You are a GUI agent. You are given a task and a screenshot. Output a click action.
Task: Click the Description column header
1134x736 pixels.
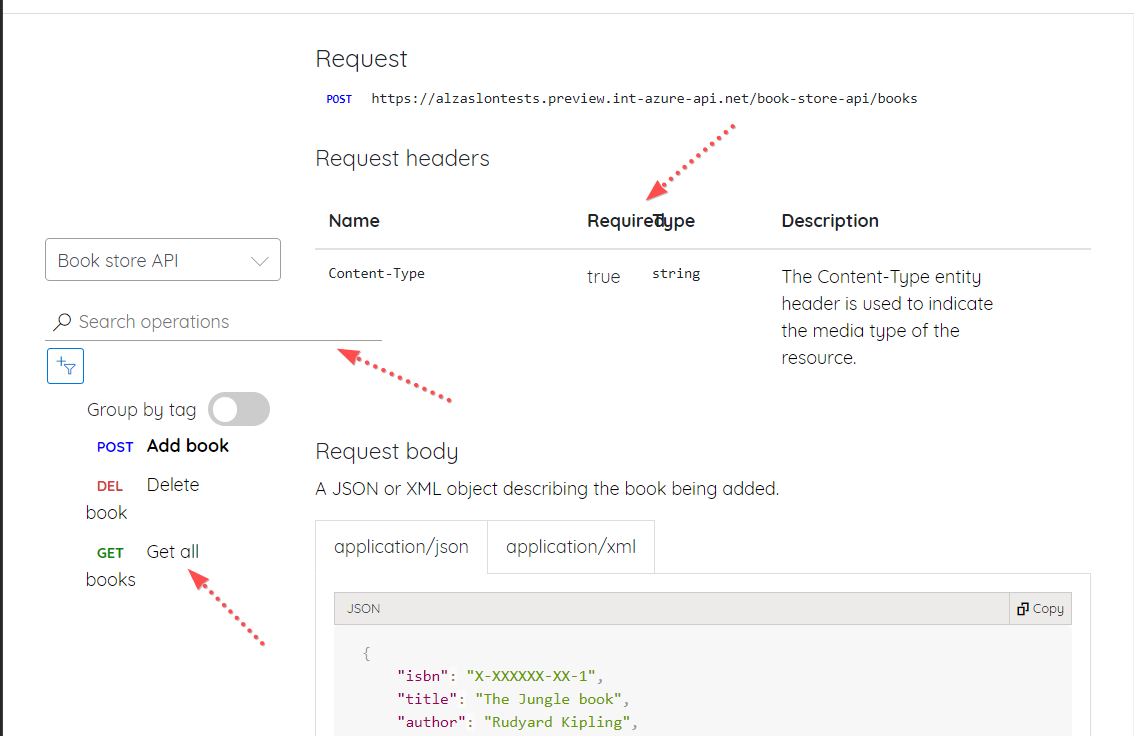click(830, 221)
